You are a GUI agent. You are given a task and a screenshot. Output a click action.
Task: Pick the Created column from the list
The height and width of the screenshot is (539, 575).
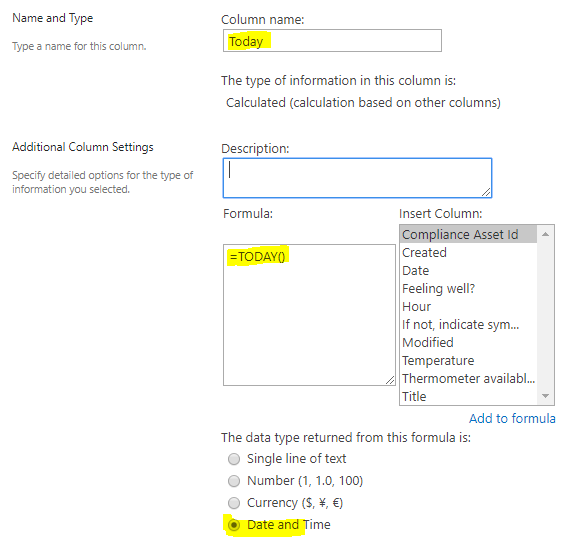(x=468, y=252)
